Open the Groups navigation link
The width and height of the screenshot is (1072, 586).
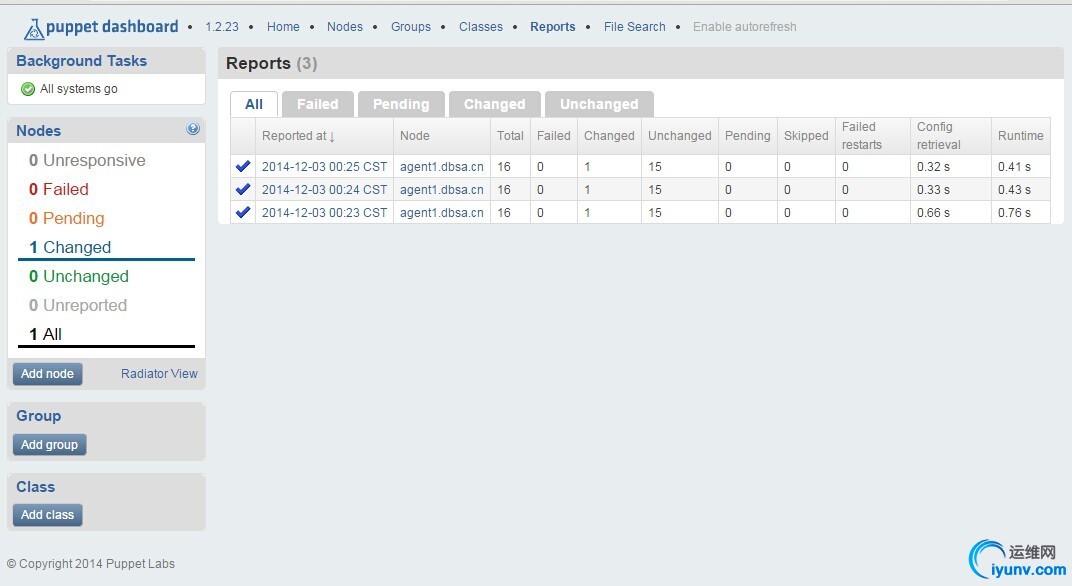(x=411, y=27)
